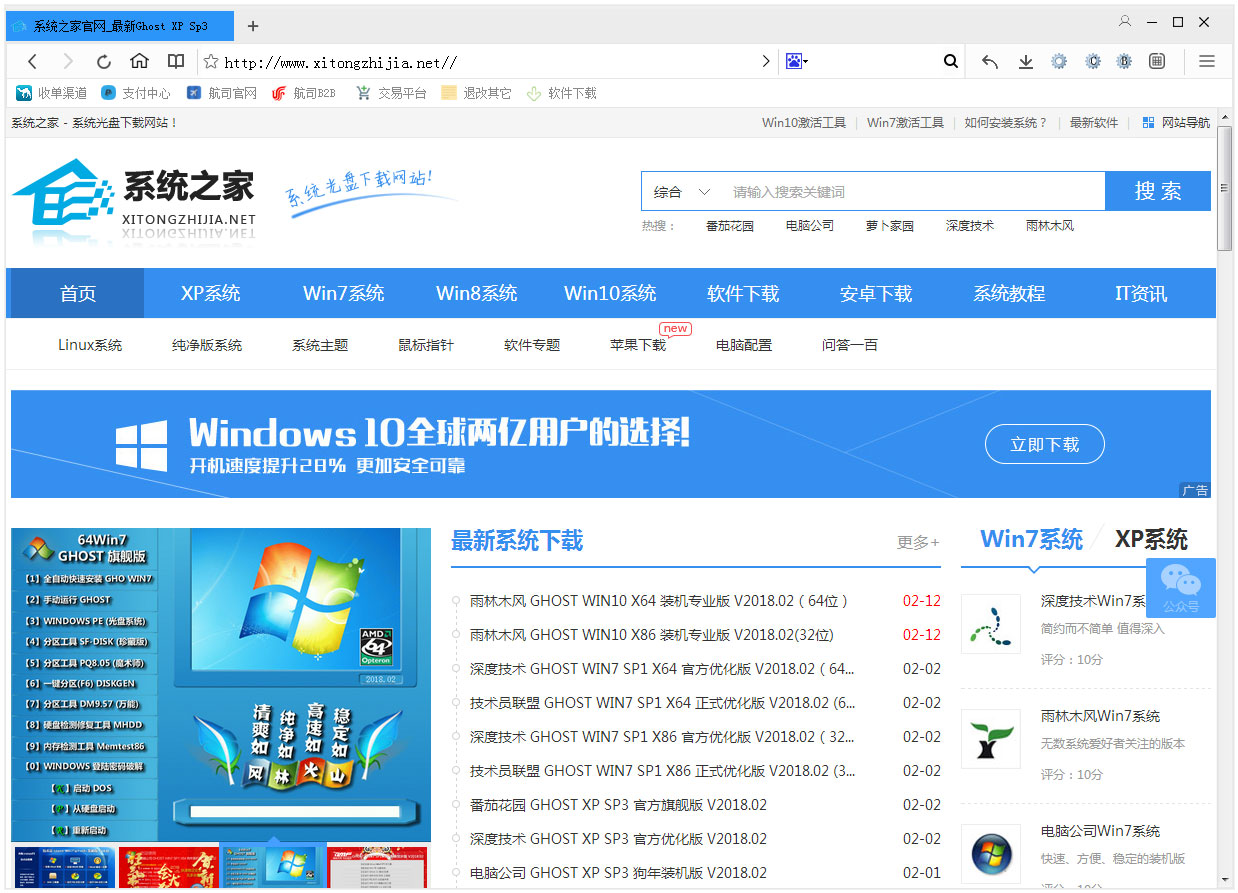Open the downloads arrow icon in toolbar
Viewport: 1238px width, 893px height.
tap(1025, 62)
